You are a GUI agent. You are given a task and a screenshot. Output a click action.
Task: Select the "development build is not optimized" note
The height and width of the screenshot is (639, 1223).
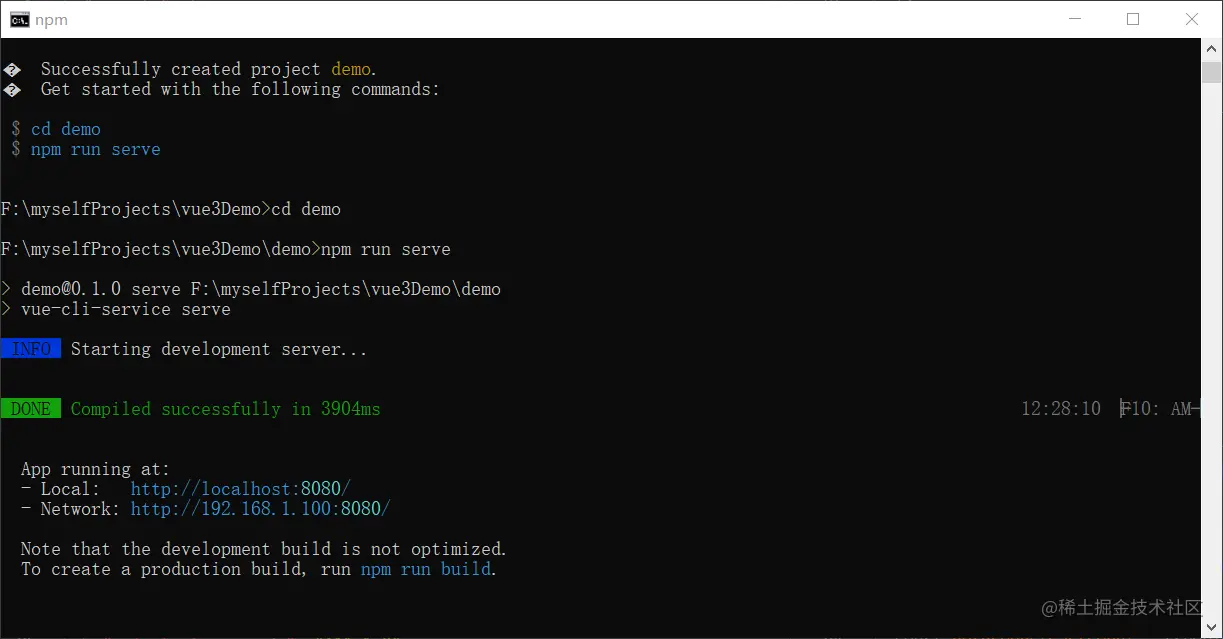click(264, 549)
